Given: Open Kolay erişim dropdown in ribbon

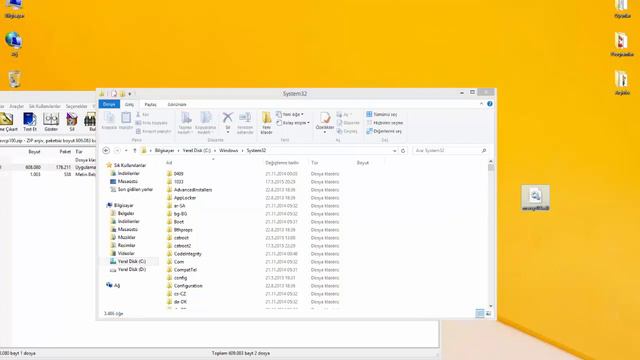Looking at the screenshot, I should click(293, 123).
